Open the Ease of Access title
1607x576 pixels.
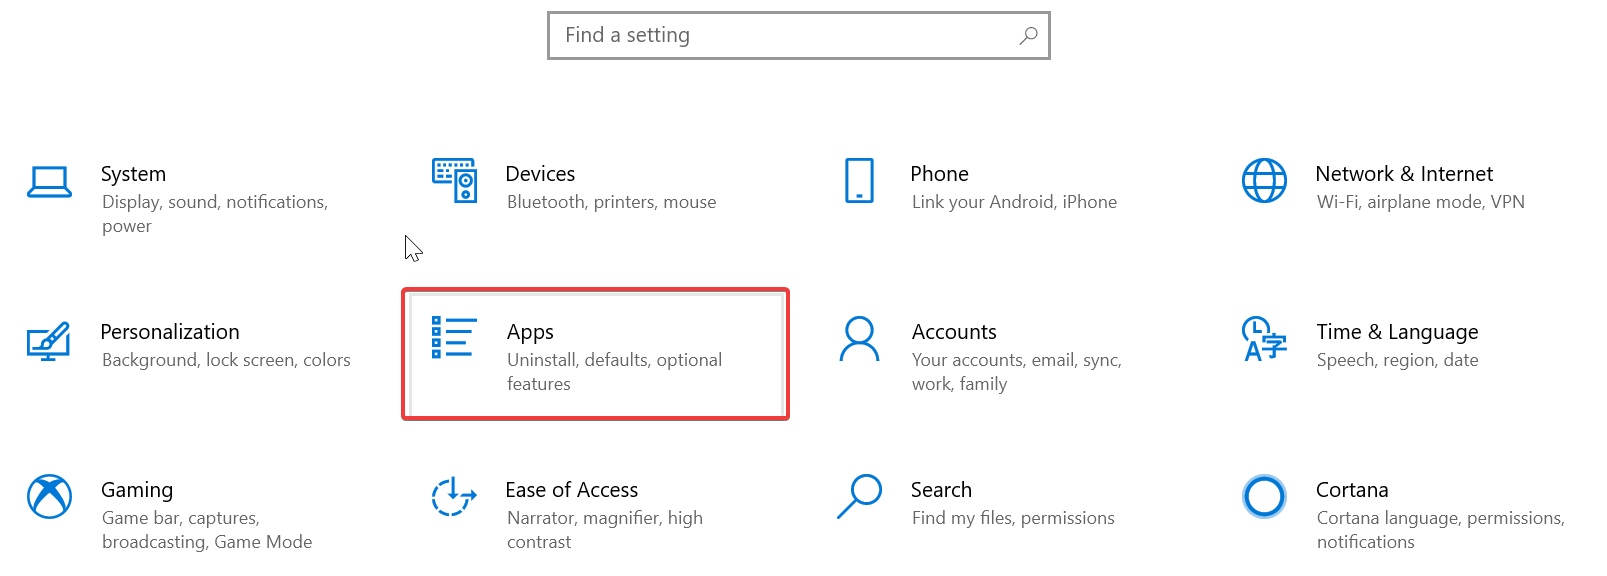point(572,490)
